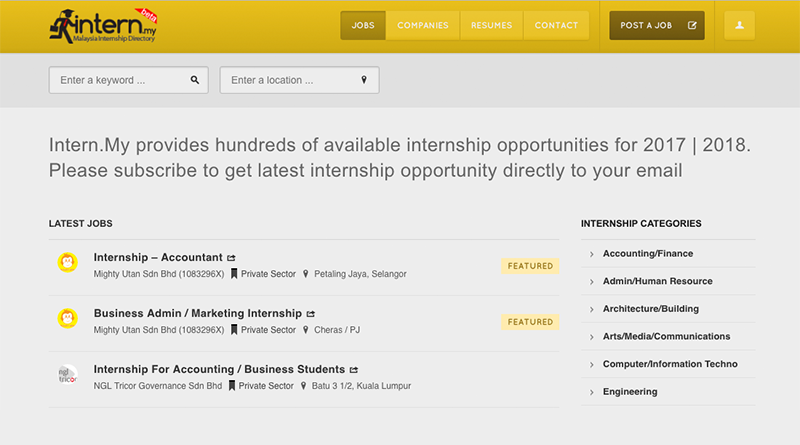Select the Arts/Media/Communications category

(x=666, y=337)
